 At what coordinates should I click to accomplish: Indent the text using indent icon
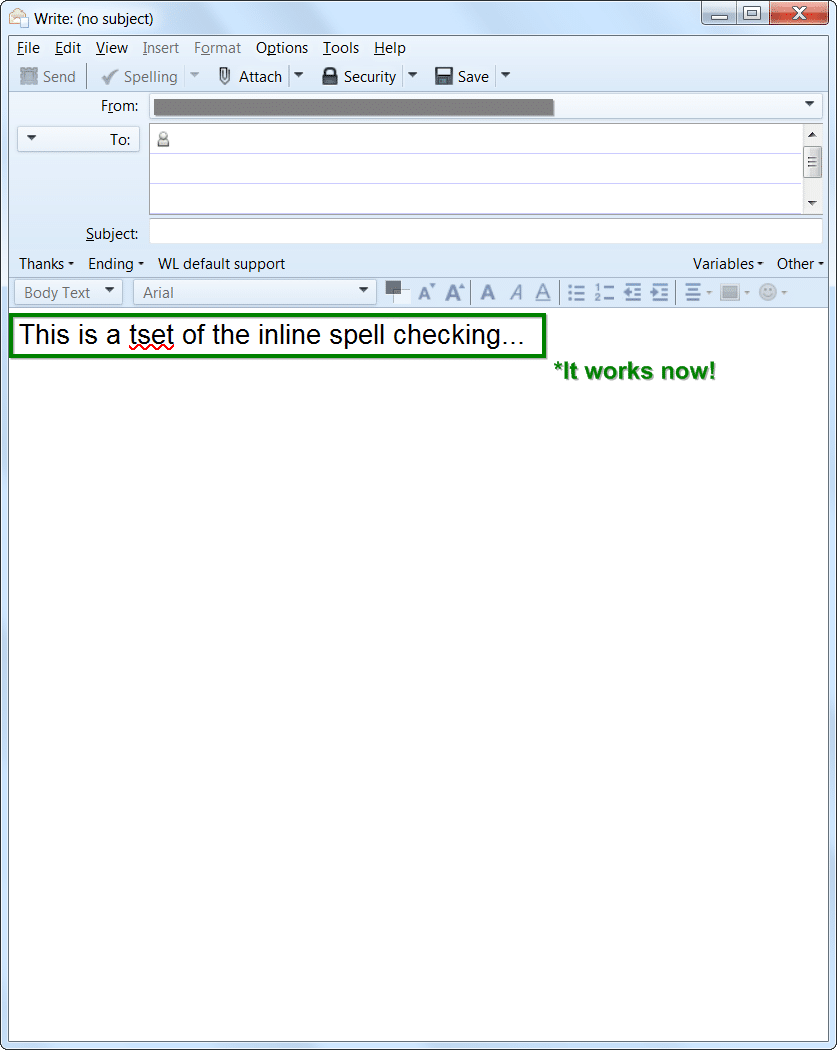(659, 292)
